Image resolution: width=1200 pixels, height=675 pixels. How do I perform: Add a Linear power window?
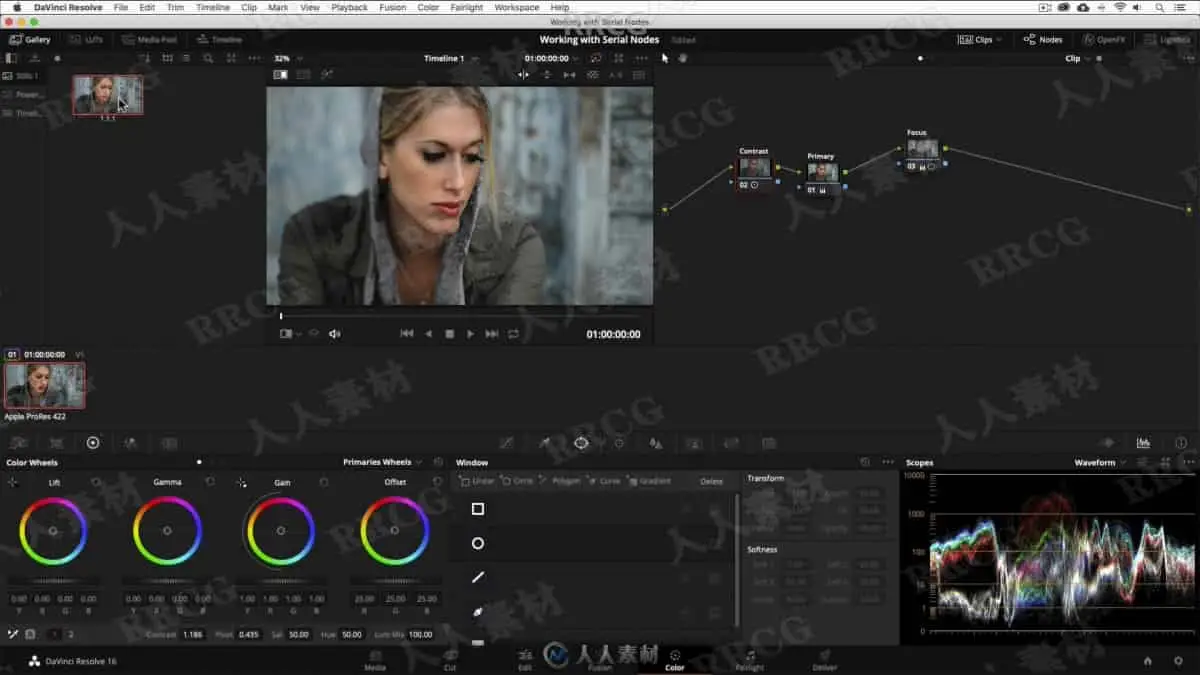click(x=479, y=481)
